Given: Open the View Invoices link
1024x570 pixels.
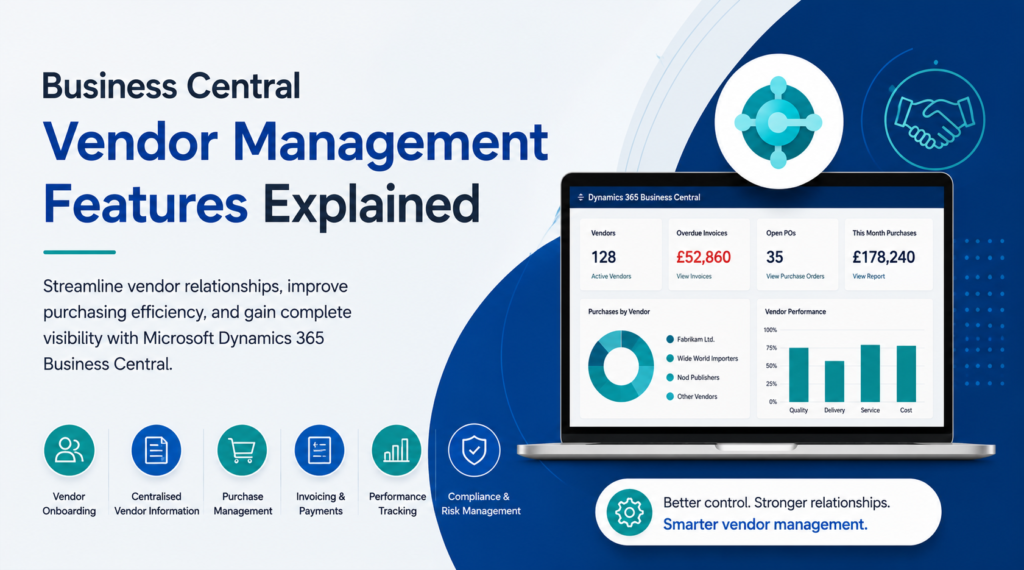Looking at the screenshot, I should click(x=694, y=276).
